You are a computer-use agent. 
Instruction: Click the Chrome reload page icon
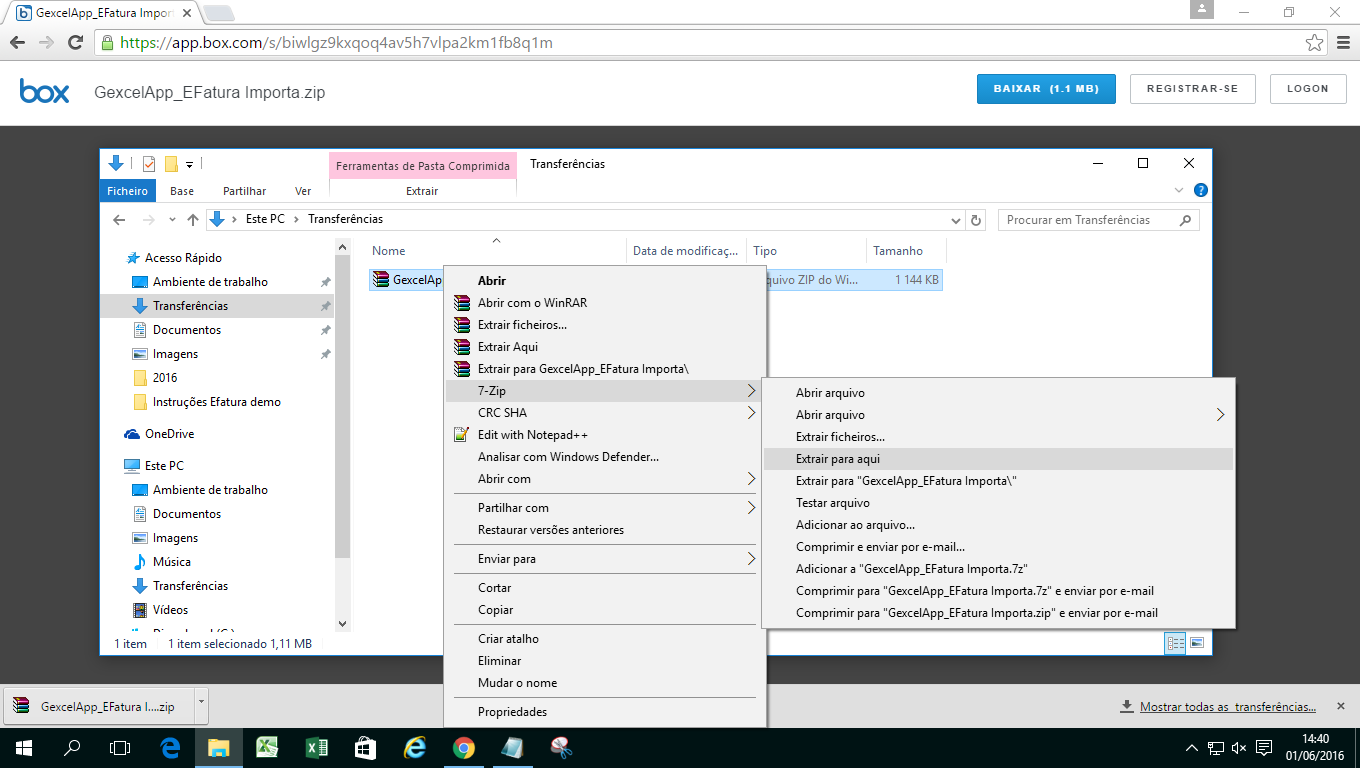74,43
